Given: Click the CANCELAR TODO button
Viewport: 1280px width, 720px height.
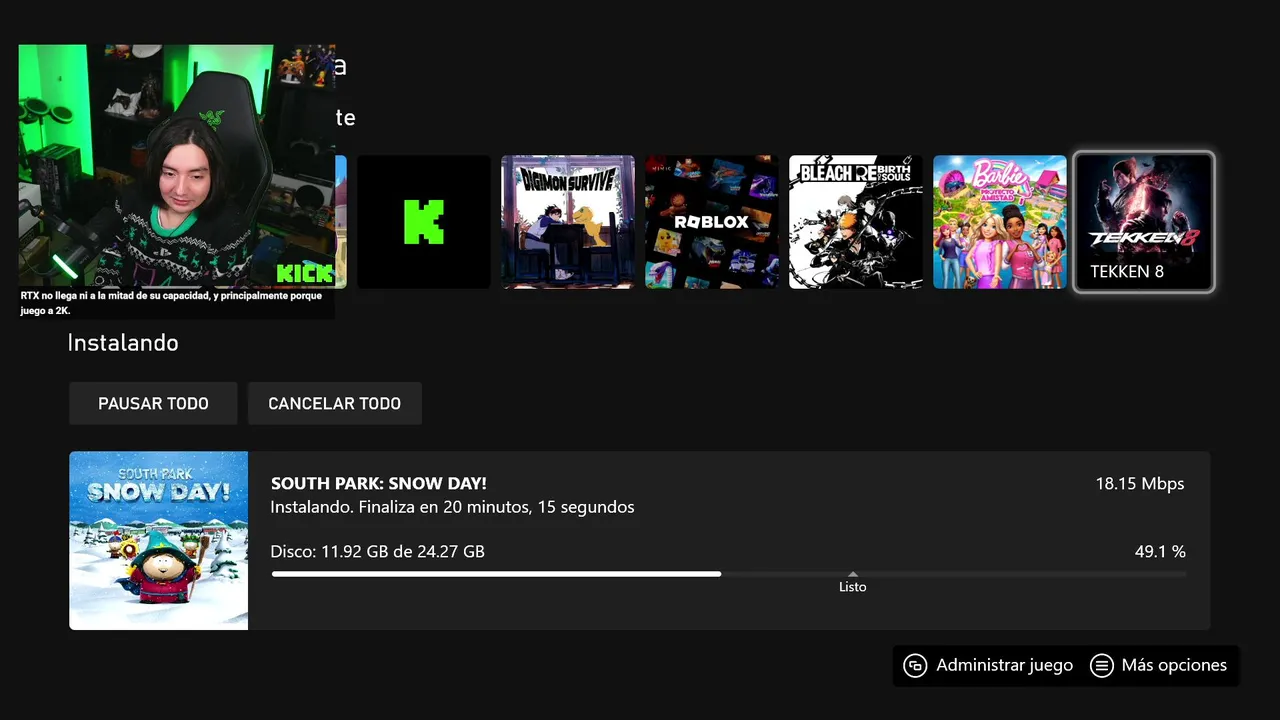Looking at the screenshot, I should pyautogui.click(x=335, y=403).
